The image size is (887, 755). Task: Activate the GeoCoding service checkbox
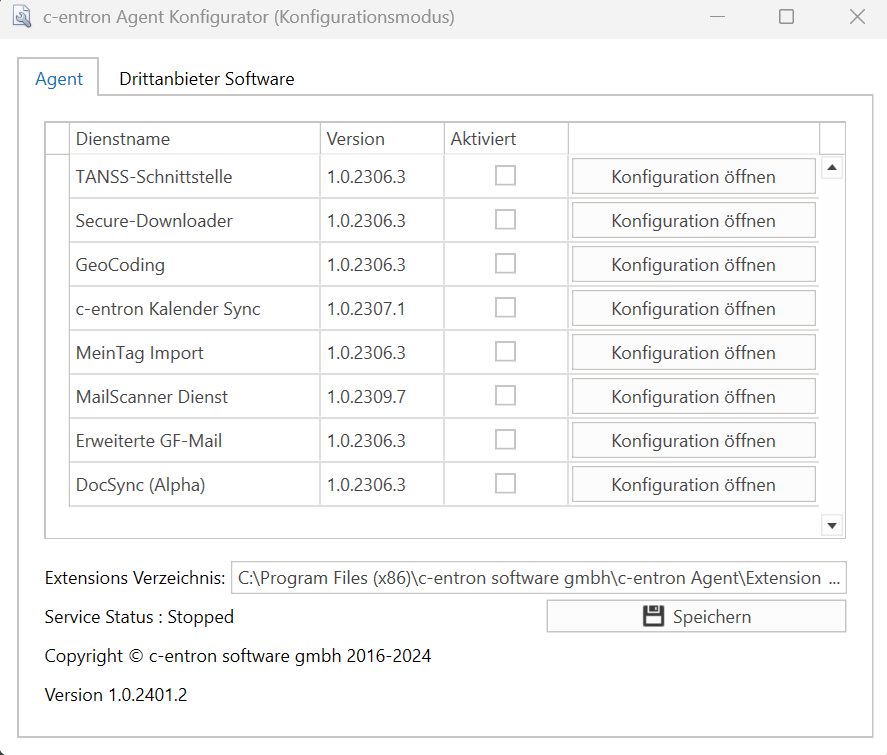click(505, 264)
